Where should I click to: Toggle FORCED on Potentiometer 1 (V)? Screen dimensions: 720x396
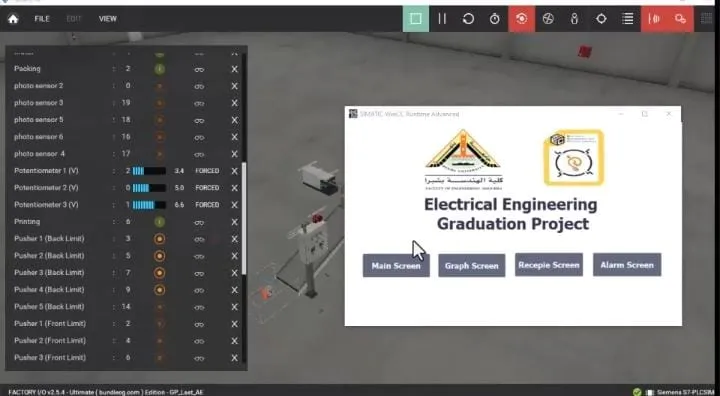(207, 171)
